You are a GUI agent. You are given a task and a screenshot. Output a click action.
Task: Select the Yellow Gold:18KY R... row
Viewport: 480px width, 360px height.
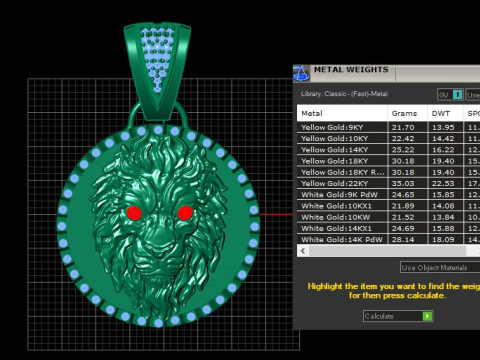click(x=388, y=172)
